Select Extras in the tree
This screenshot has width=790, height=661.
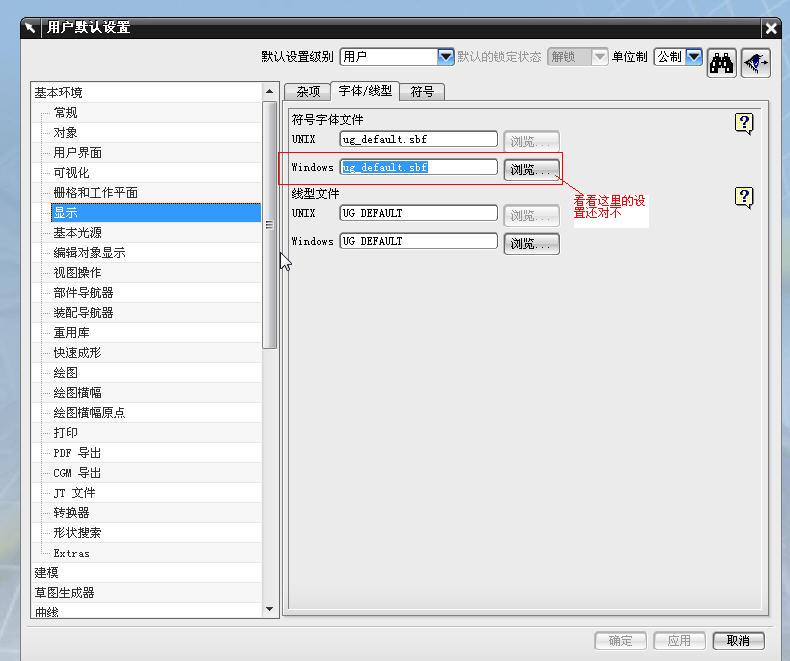tap(72, 553)
